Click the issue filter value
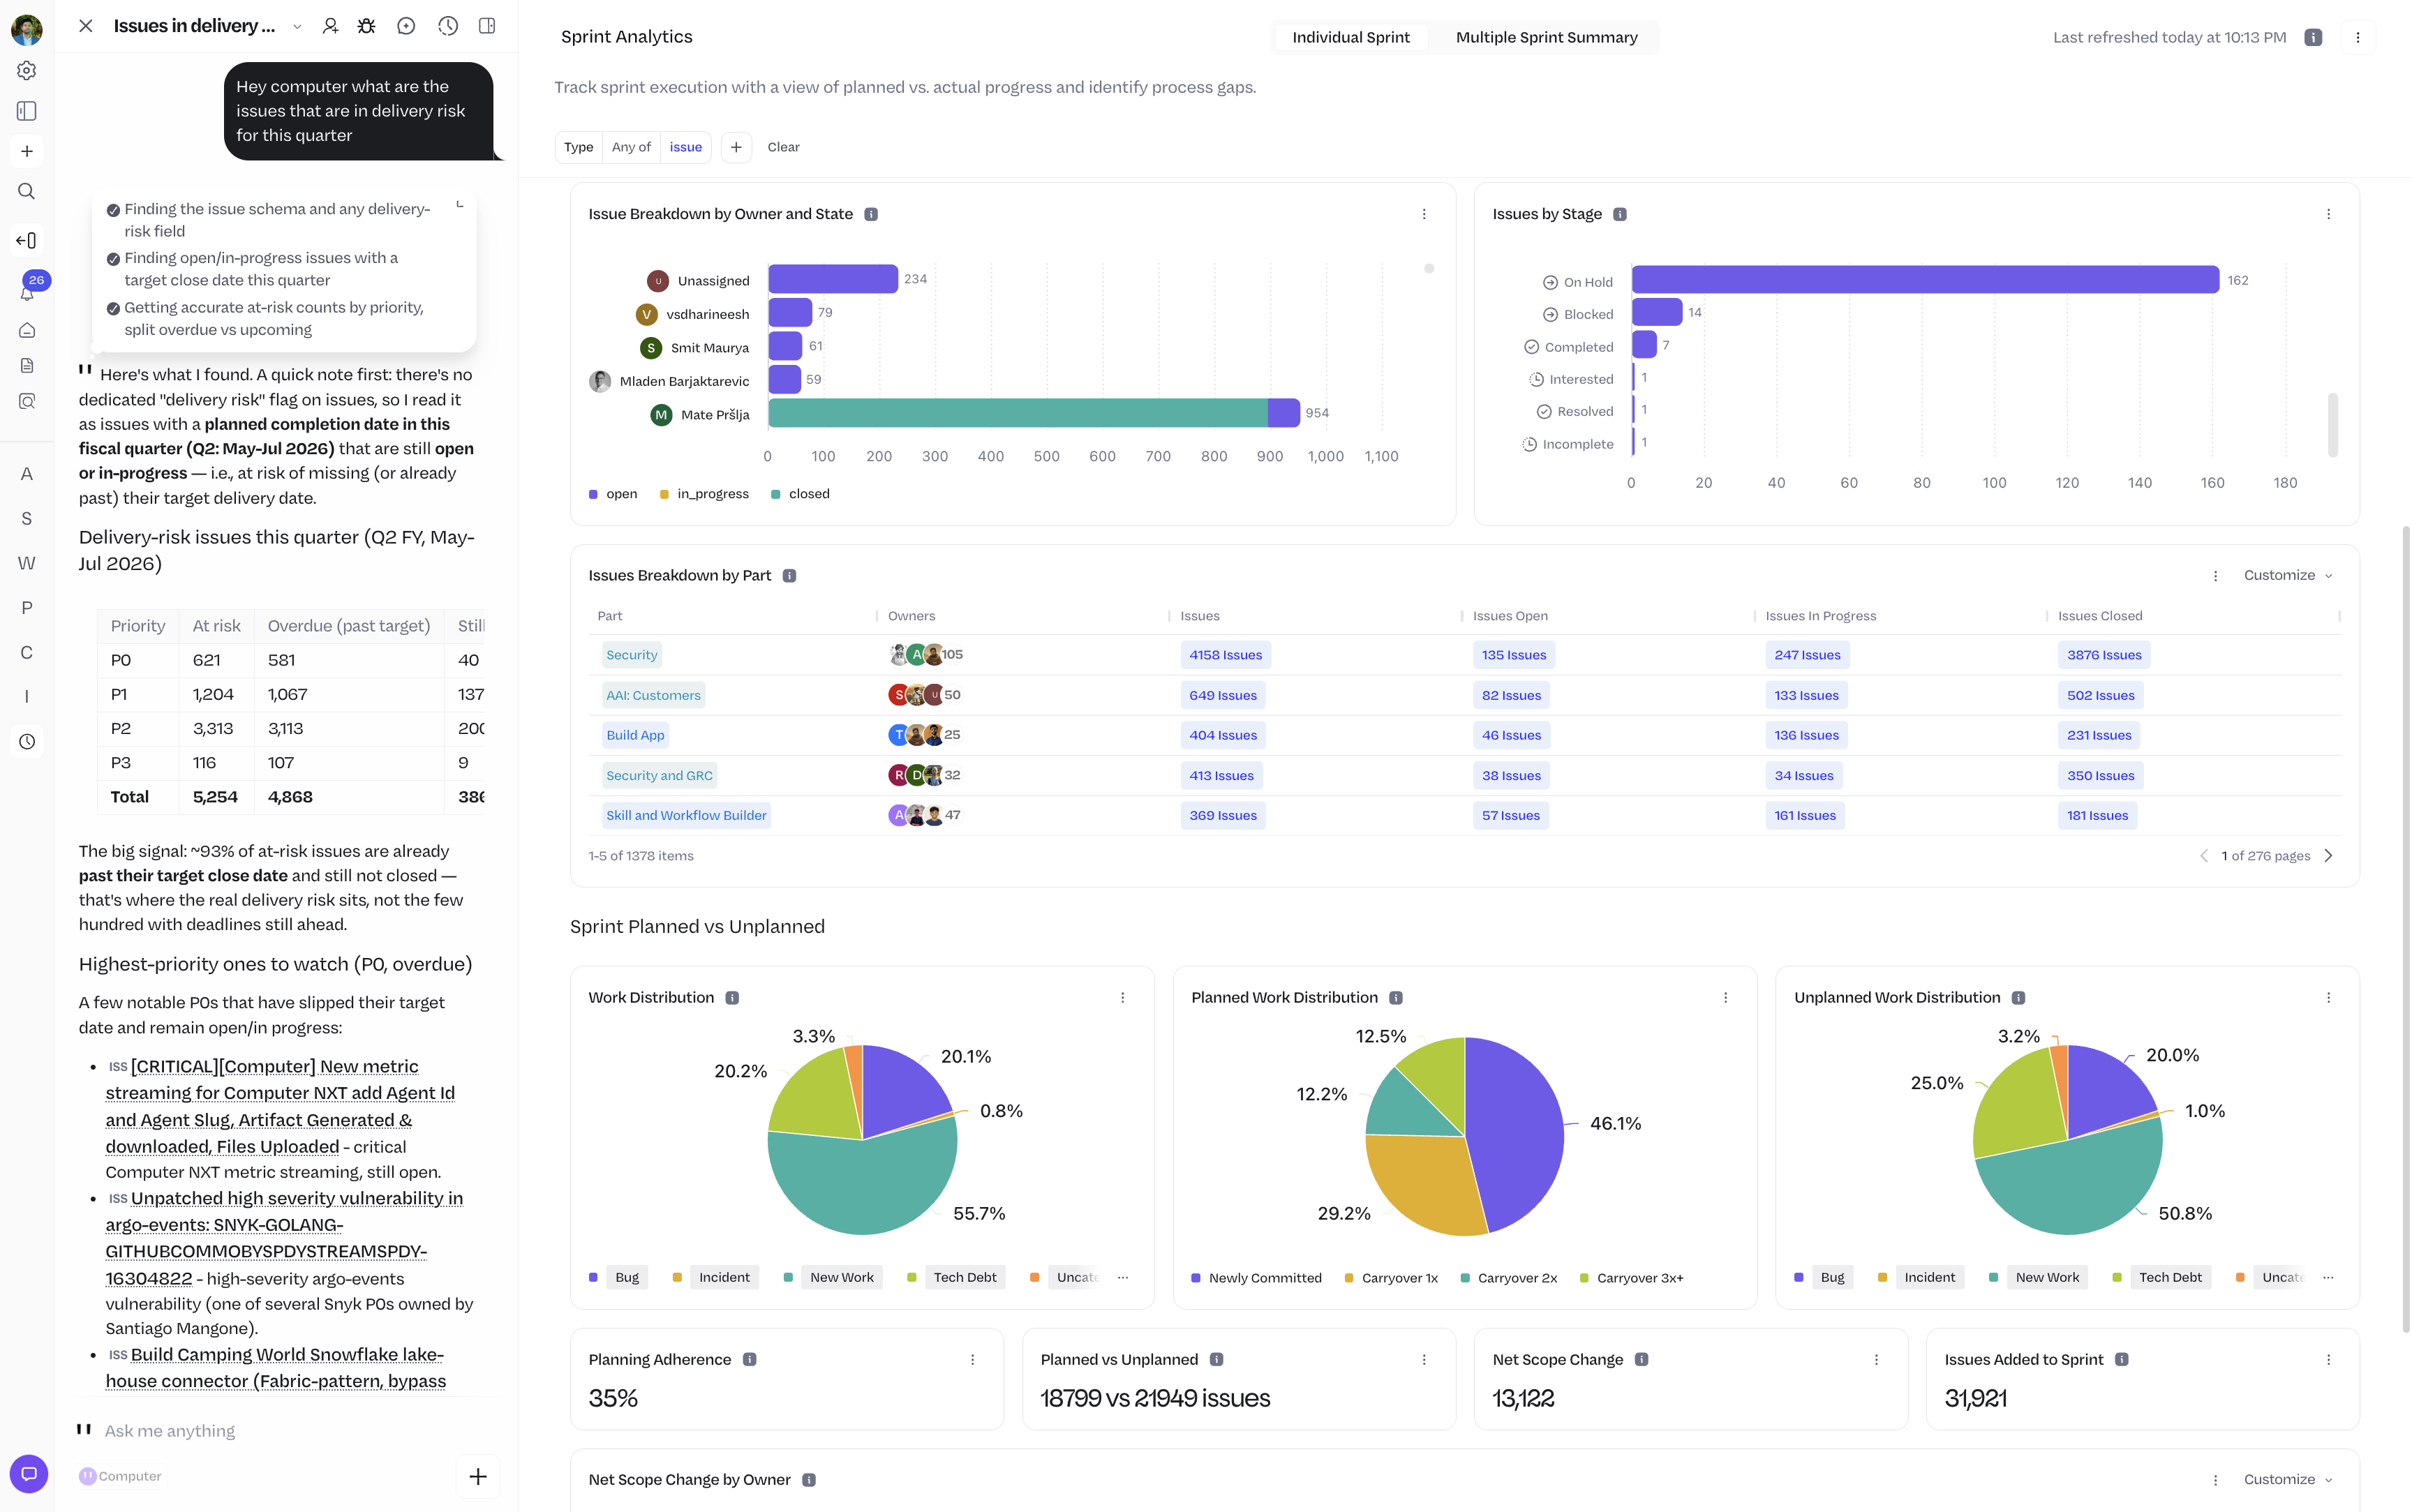 [x=686, y=147]
